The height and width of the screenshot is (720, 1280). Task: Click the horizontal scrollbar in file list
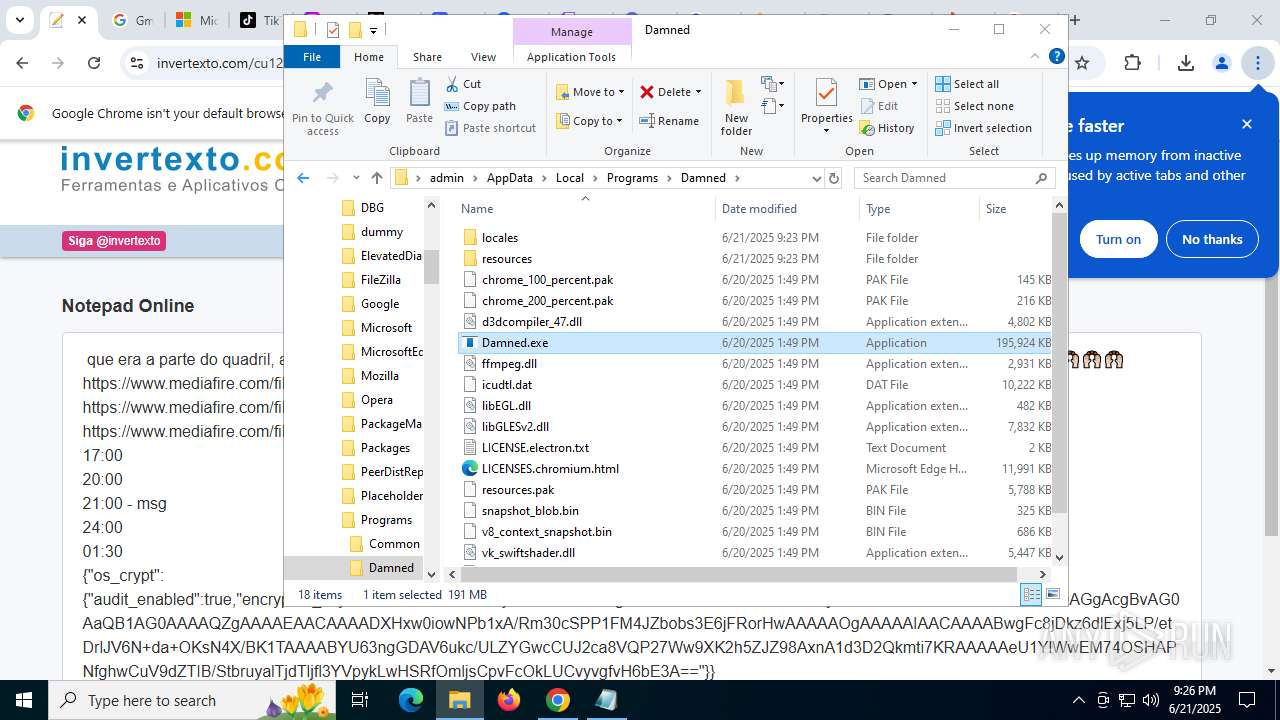pyautogui.click(x=739, y=574)
